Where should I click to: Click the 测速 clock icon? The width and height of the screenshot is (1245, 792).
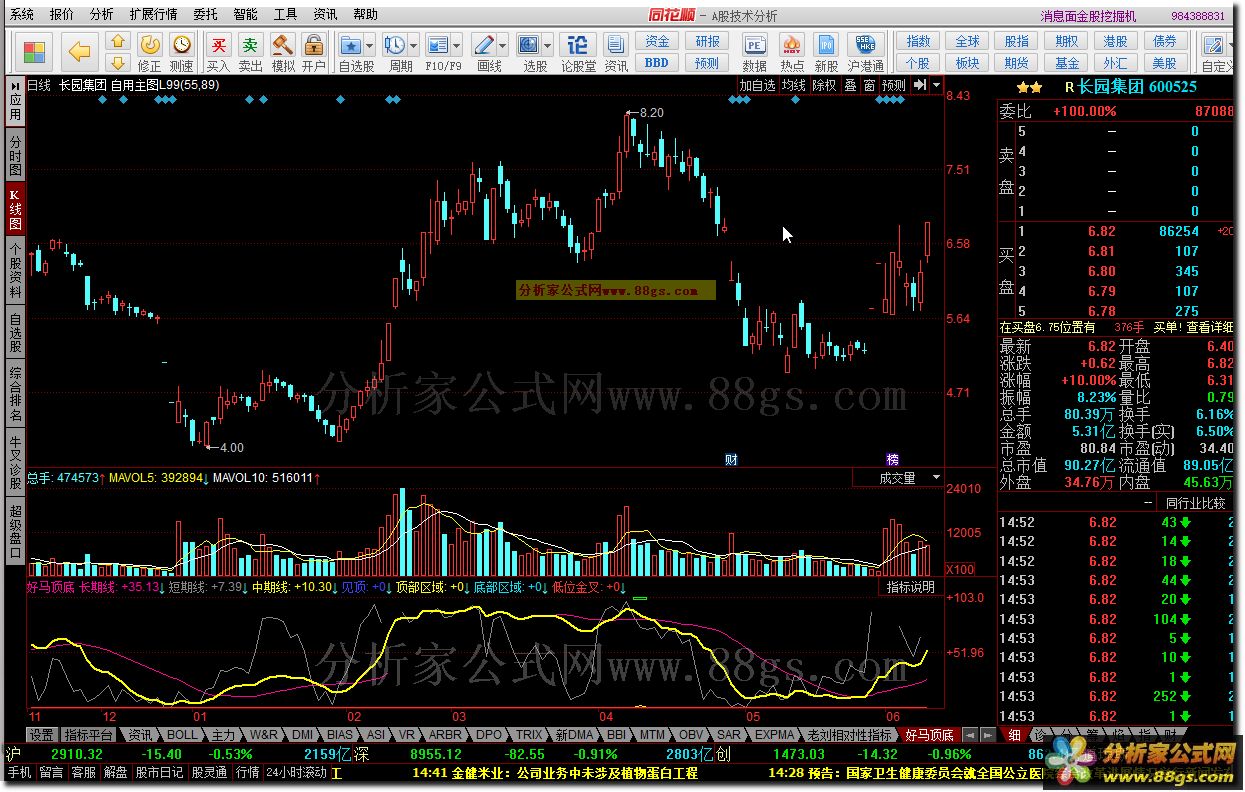181,52
